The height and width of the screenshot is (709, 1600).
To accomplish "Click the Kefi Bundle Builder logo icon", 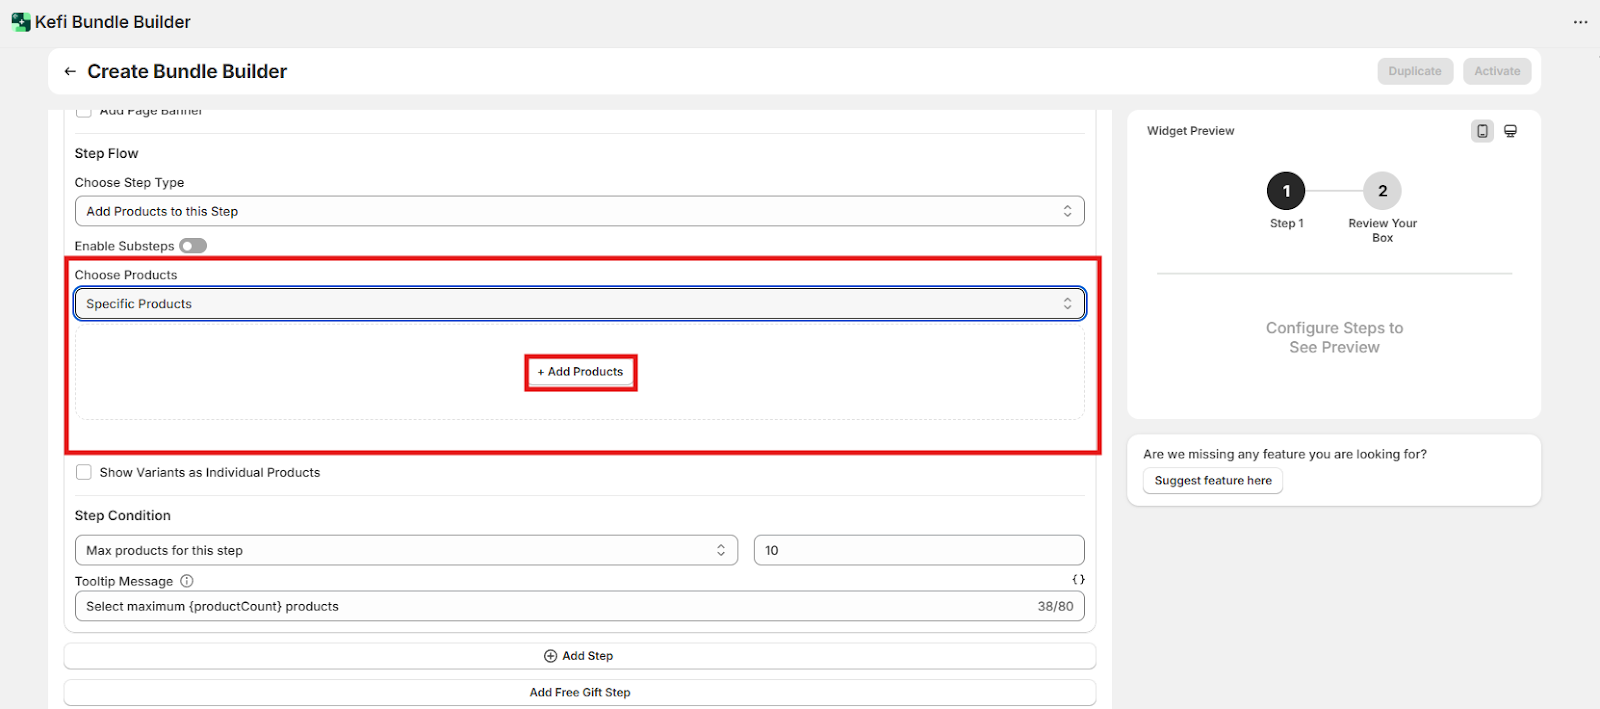I will pos(20,22).
